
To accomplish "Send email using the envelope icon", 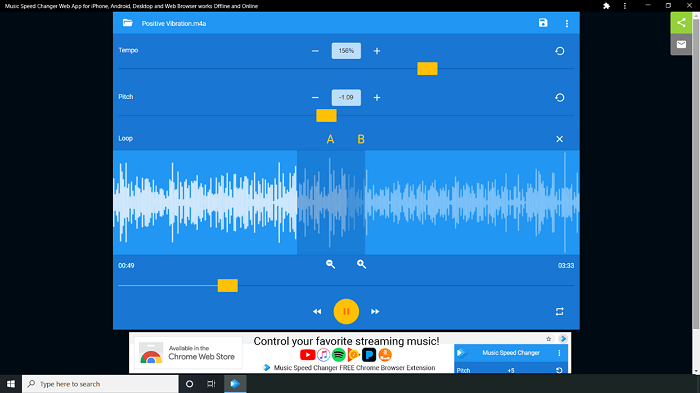I will point(681,44).
